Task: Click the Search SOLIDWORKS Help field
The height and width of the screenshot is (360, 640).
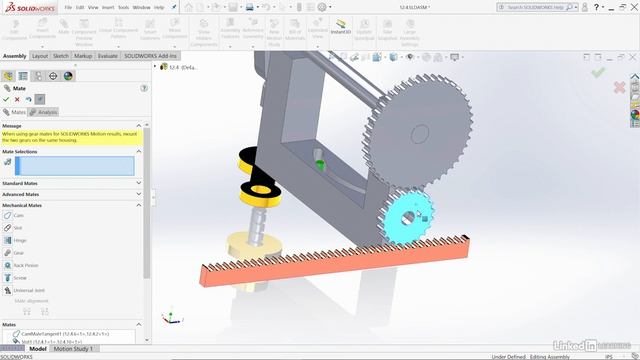Action: click(x=537, y=7)
